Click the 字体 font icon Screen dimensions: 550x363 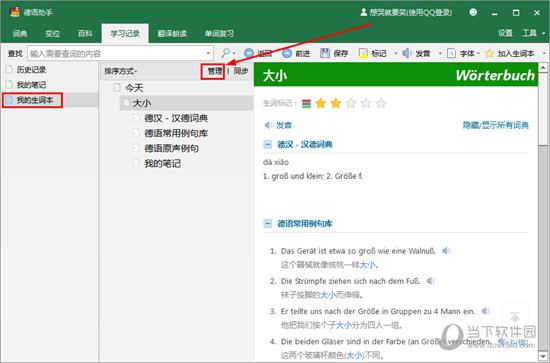[x=451, y=53]
